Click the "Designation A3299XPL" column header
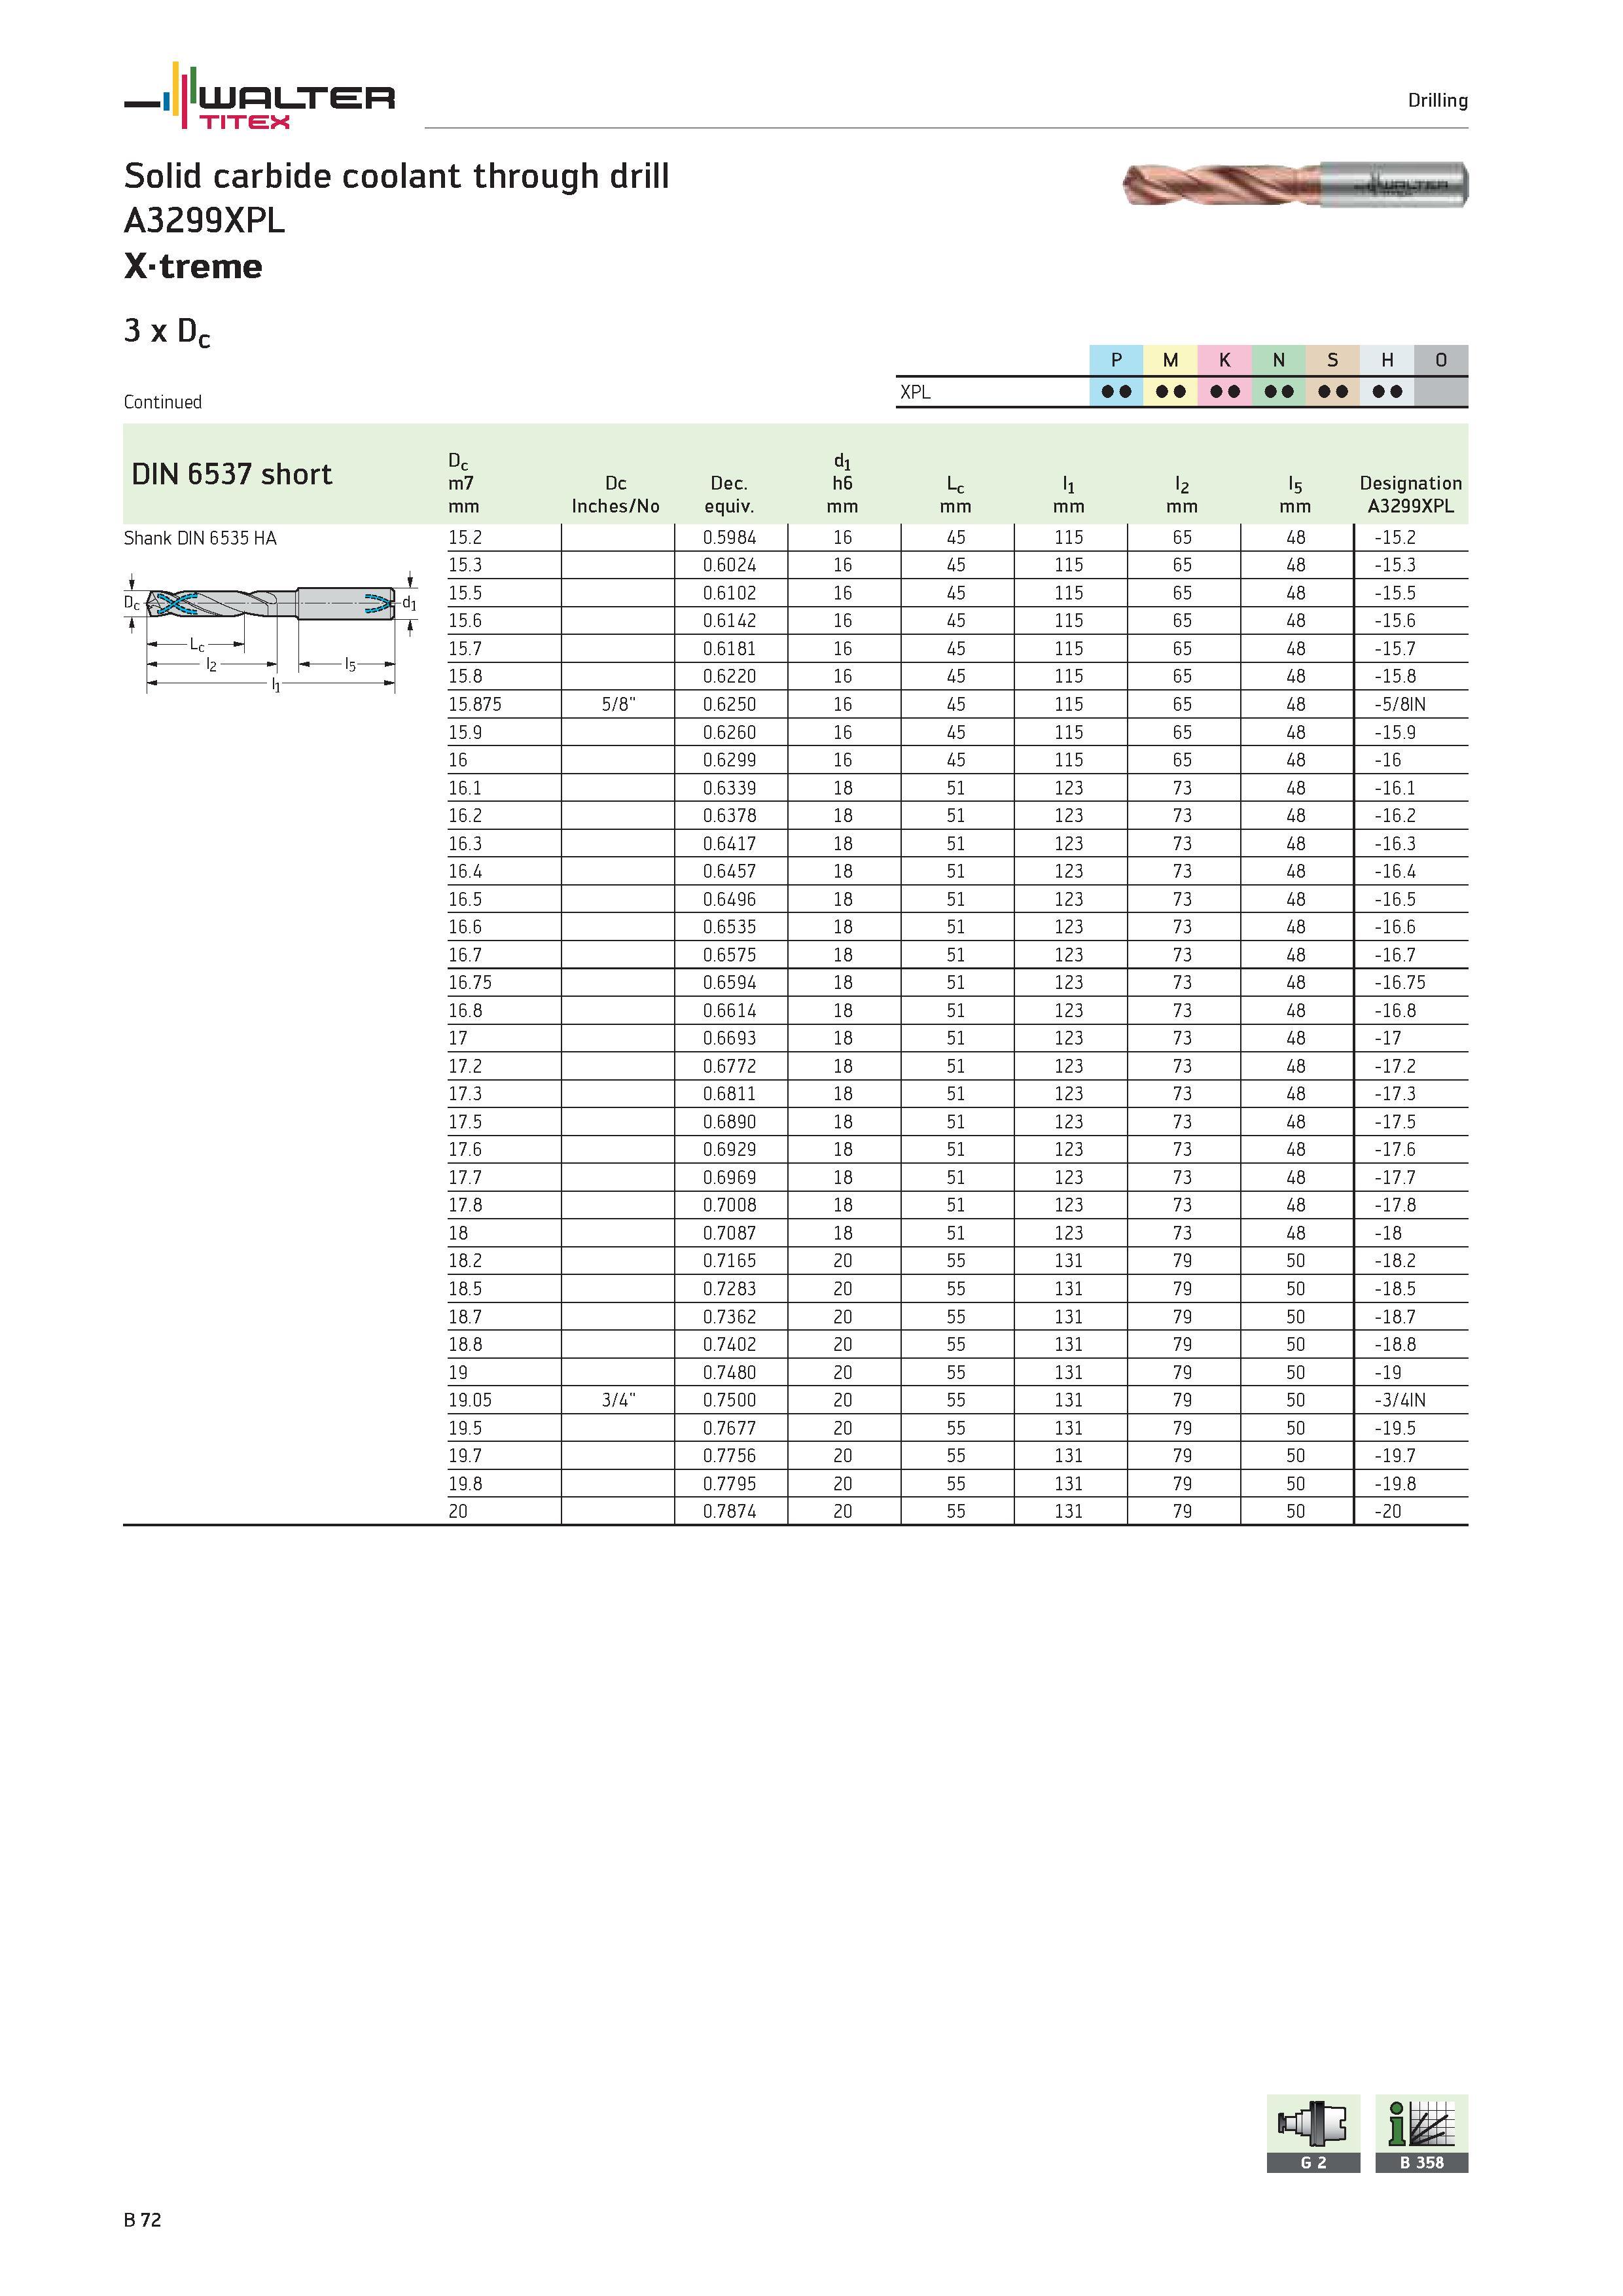This screenshot has height=2296, width=1623. click(1411, 495)
